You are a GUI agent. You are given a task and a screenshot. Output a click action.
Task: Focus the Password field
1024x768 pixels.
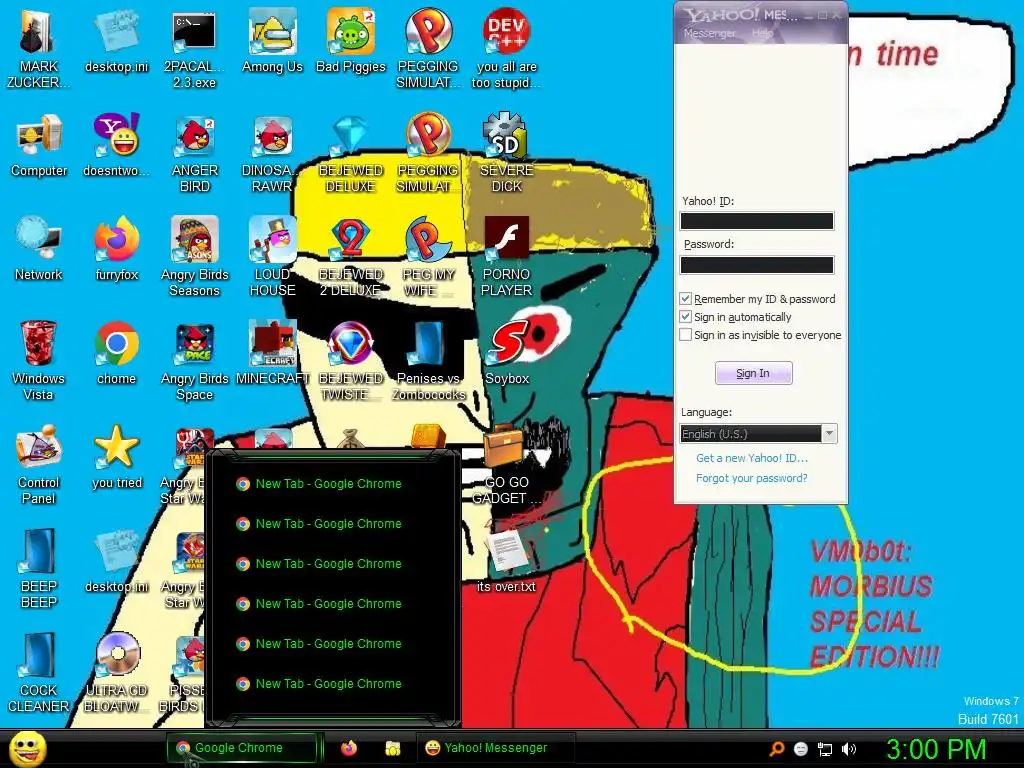(757, 265)
